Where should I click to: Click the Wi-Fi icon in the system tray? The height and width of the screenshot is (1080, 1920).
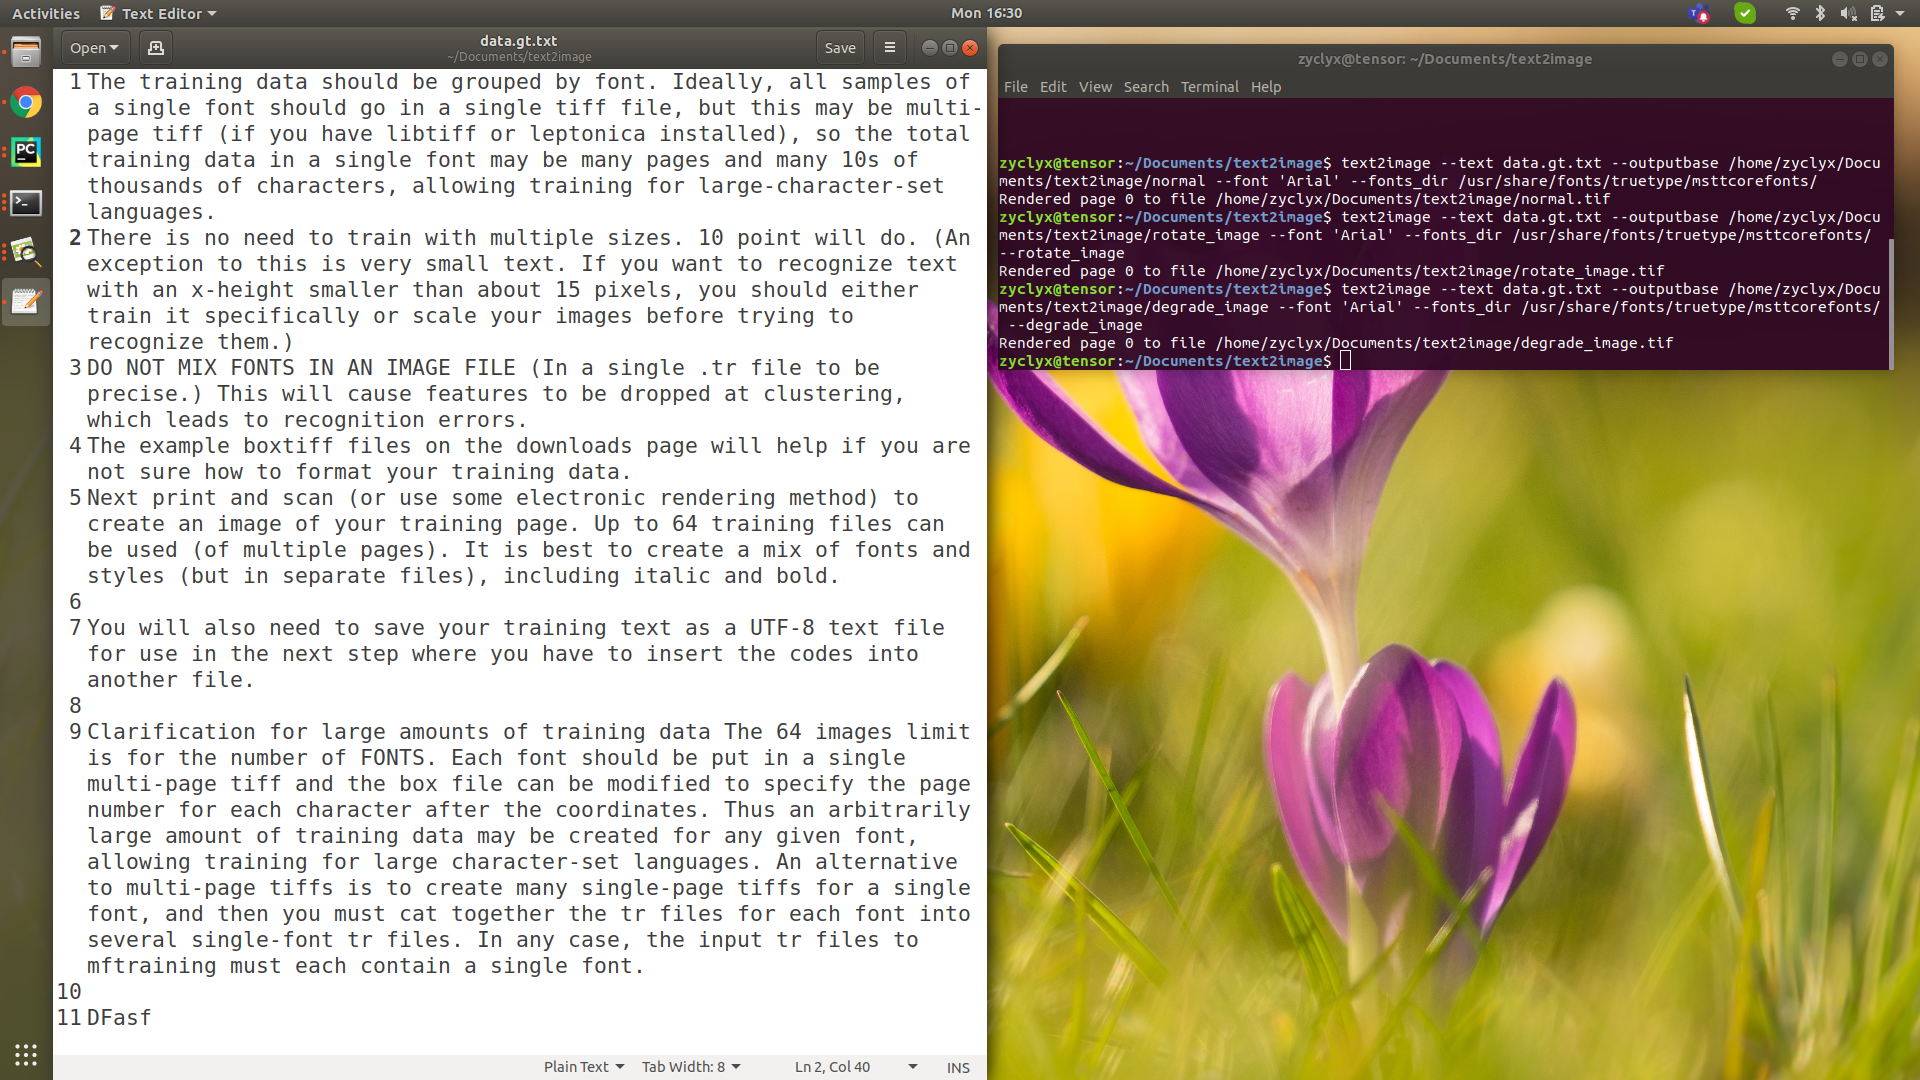pyautogui.click(x=1792, y=13)
